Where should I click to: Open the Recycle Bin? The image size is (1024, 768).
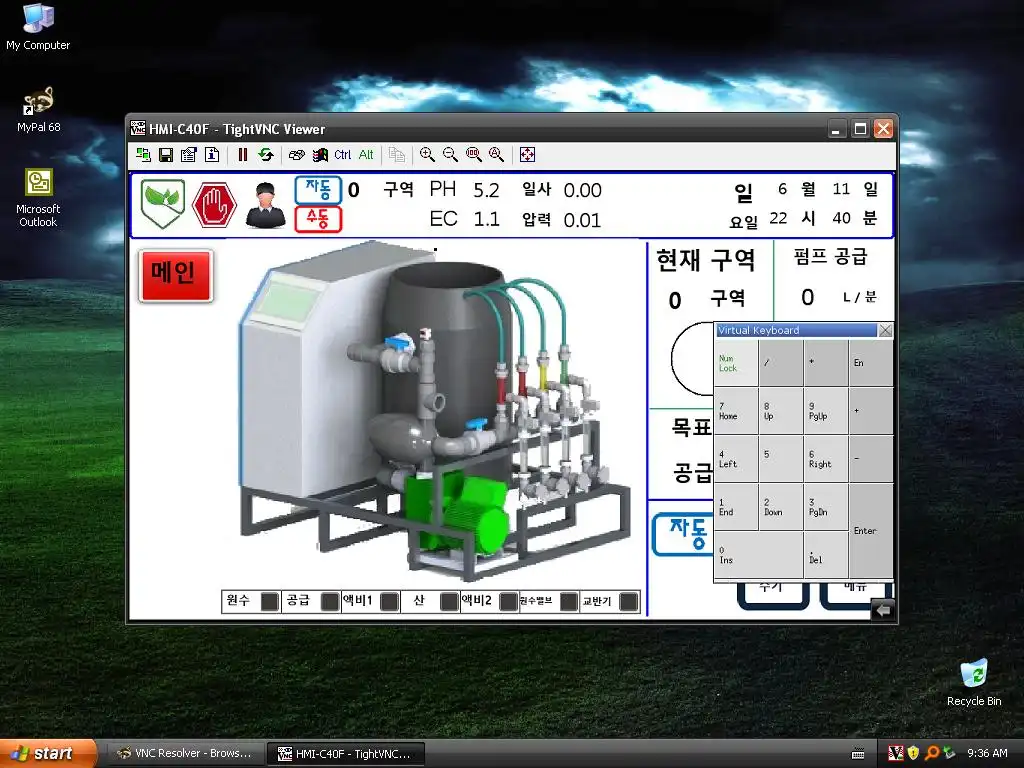pos(974,682)
